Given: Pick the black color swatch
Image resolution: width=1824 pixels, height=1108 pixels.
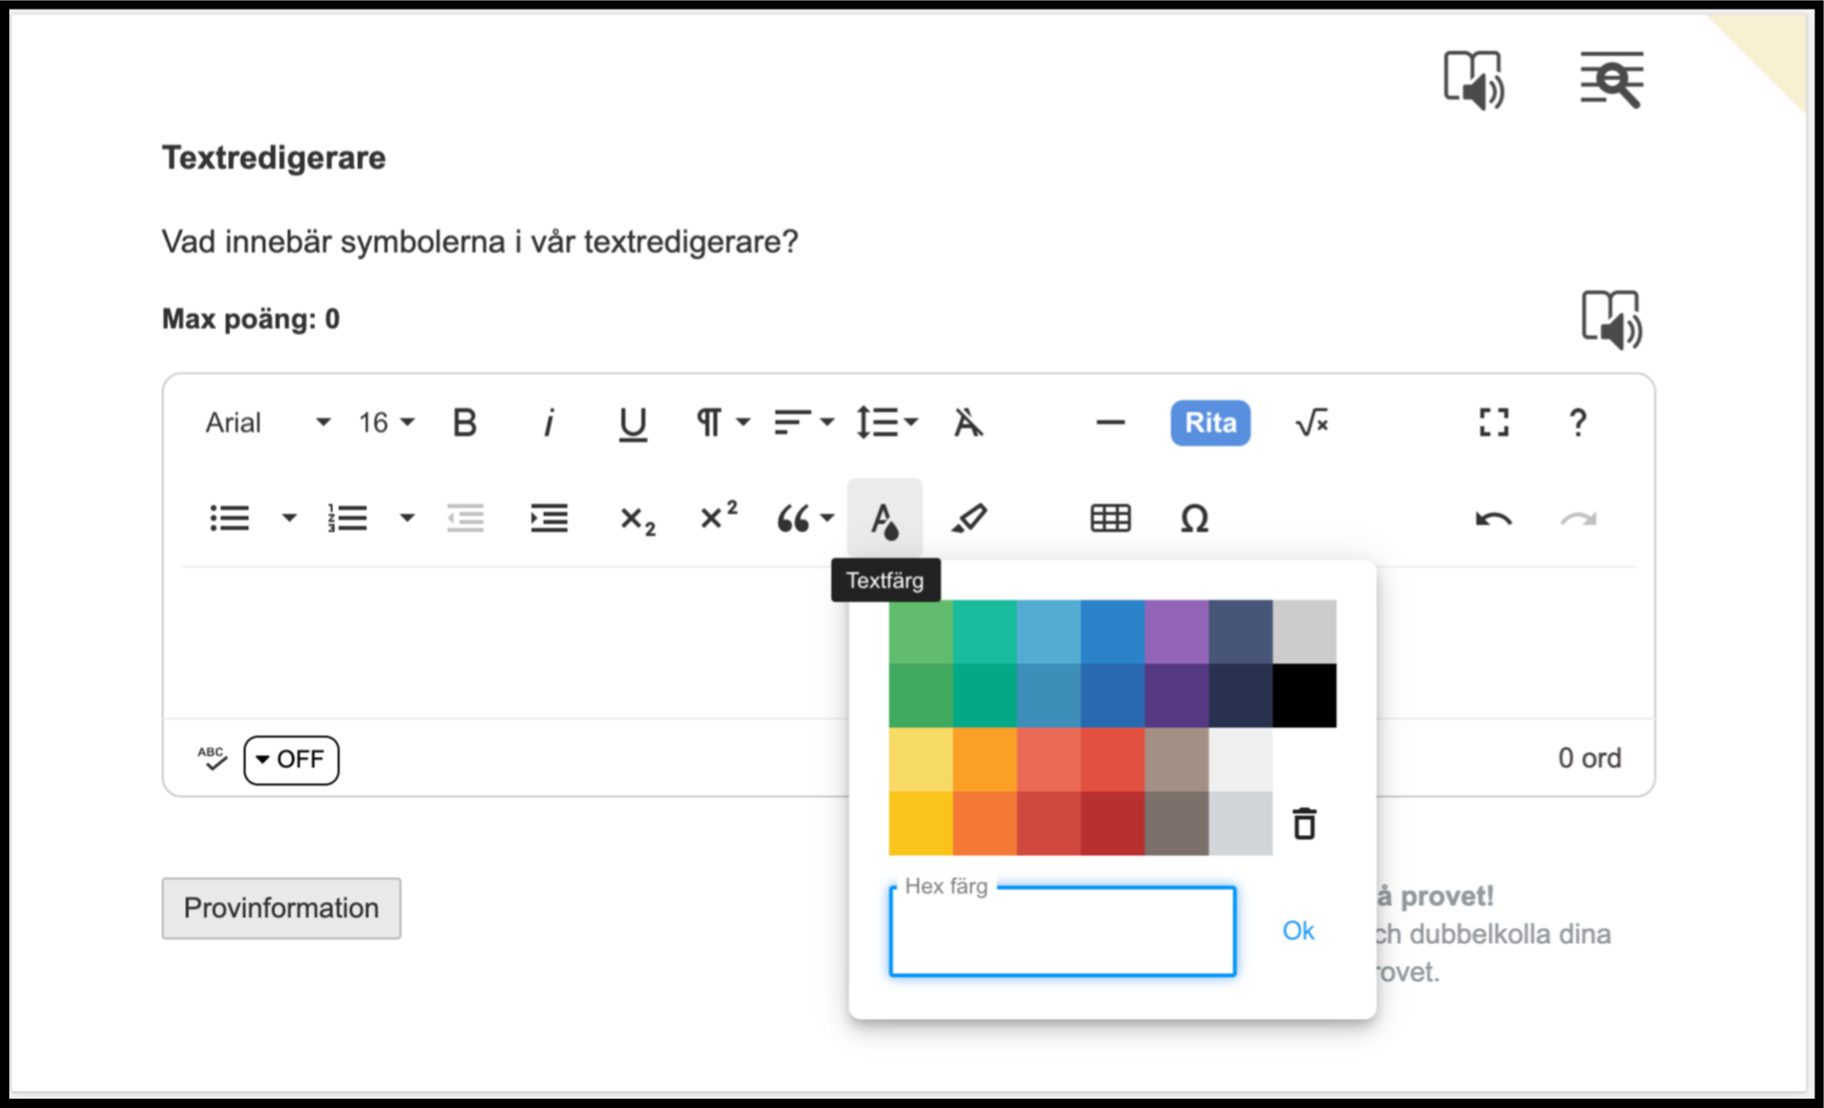Looking at the screenshot, I should pyautogui.click(x=1305, y=696).
